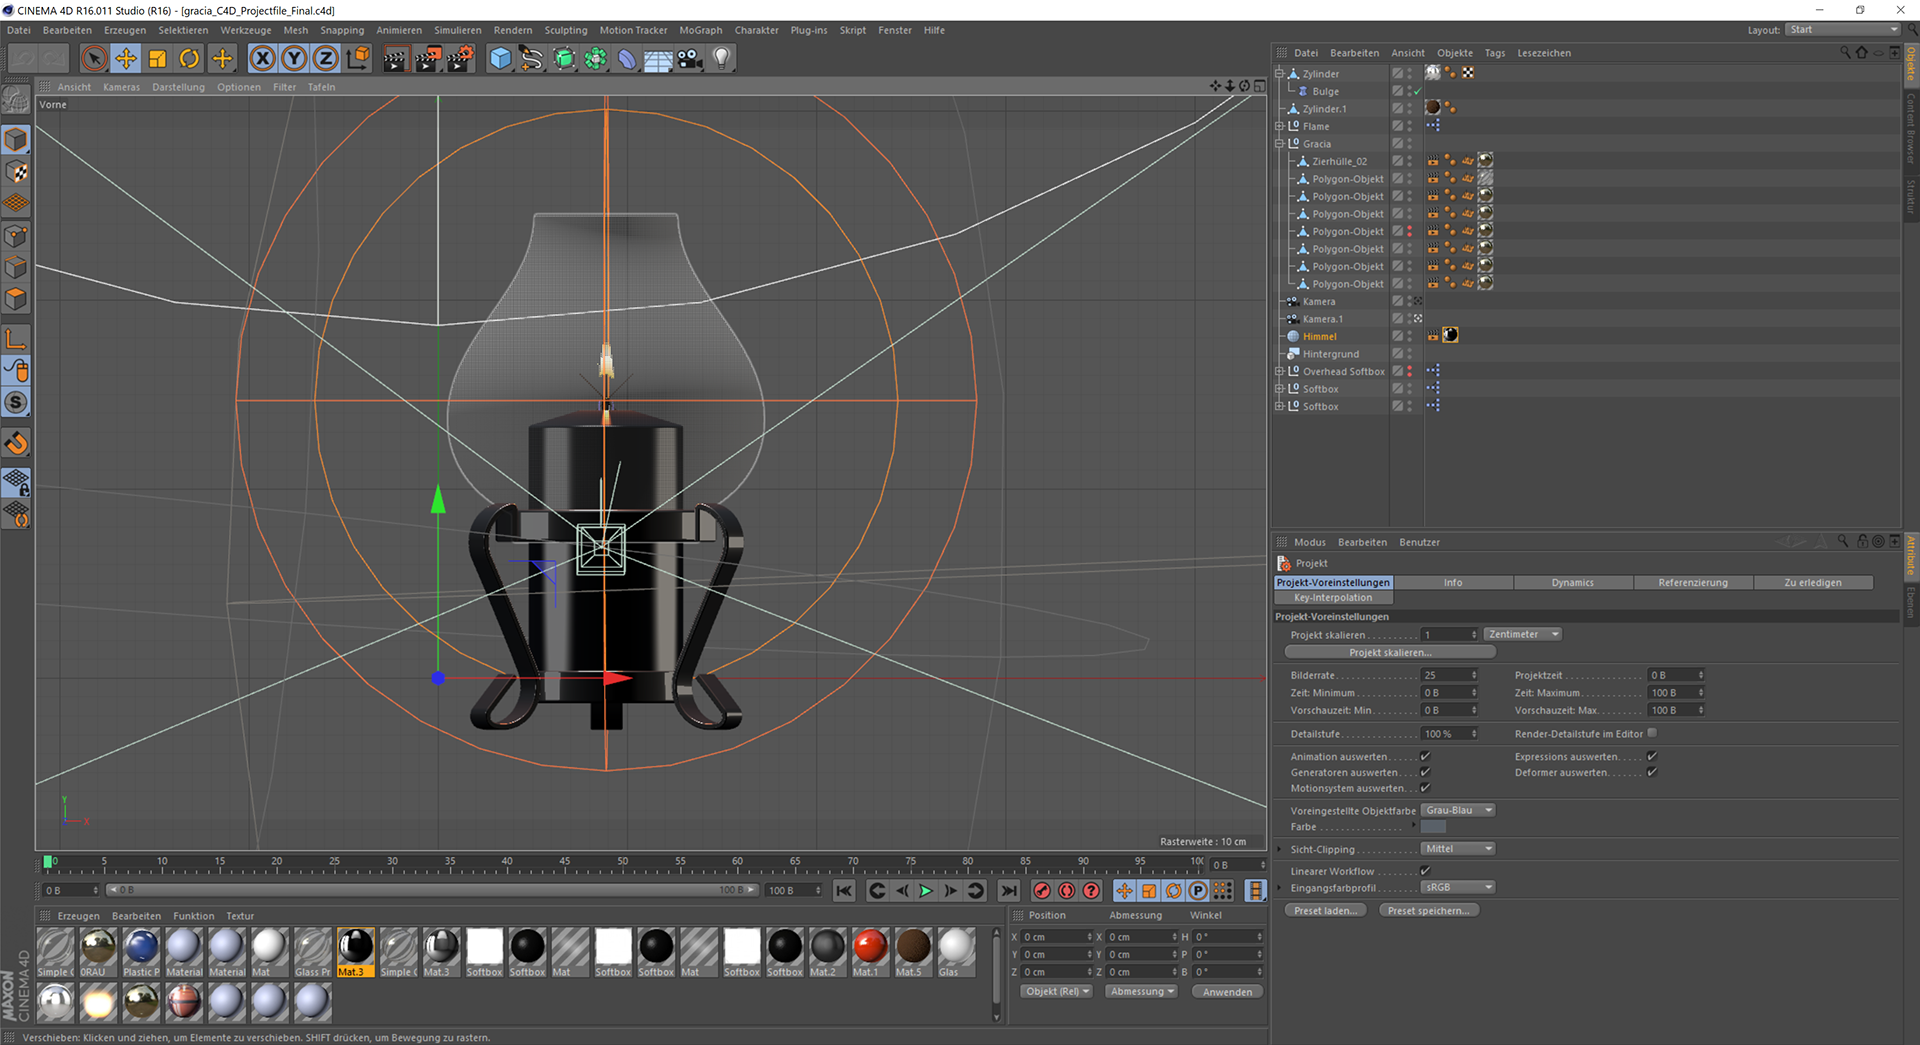Record active objects keyframe button

click(x=1042, y=890)
